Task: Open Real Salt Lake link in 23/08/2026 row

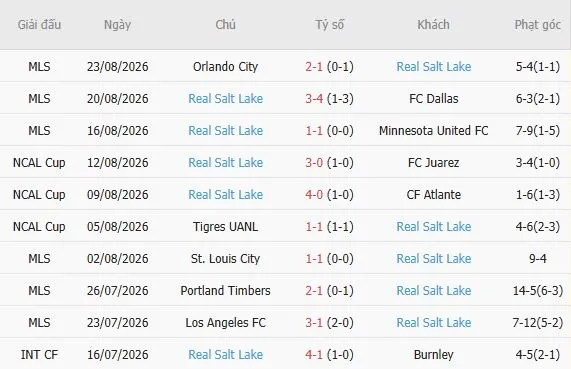Action: [433, 67]
